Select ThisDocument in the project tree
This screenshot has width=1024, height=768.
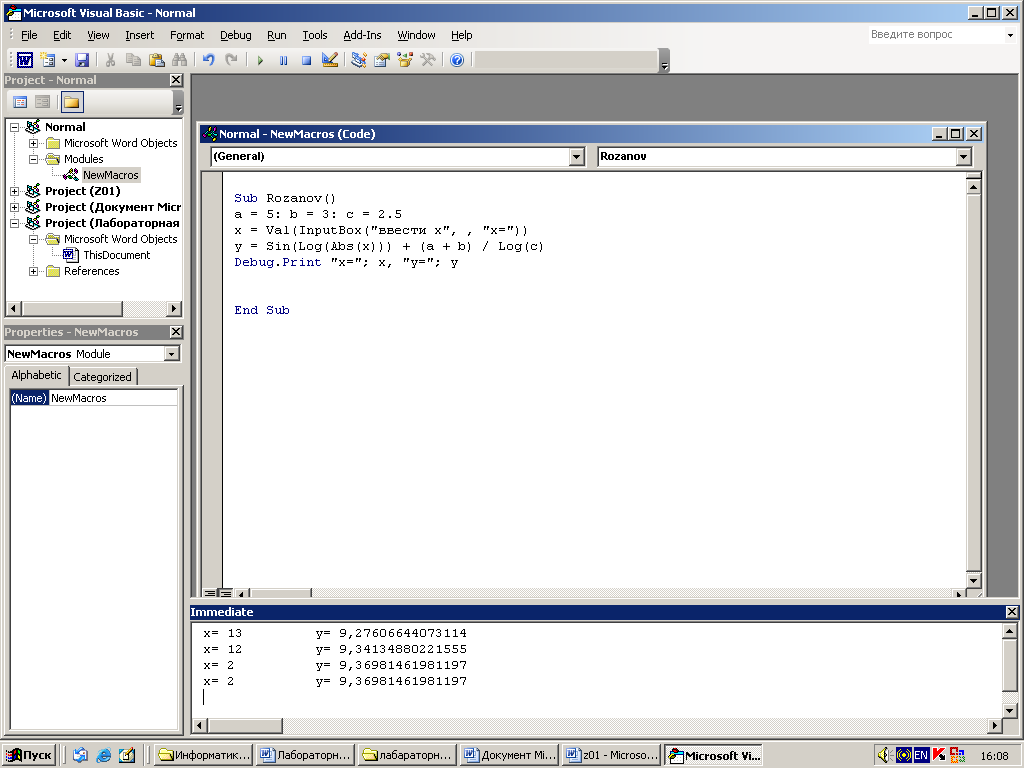click(x=116, y=255)
